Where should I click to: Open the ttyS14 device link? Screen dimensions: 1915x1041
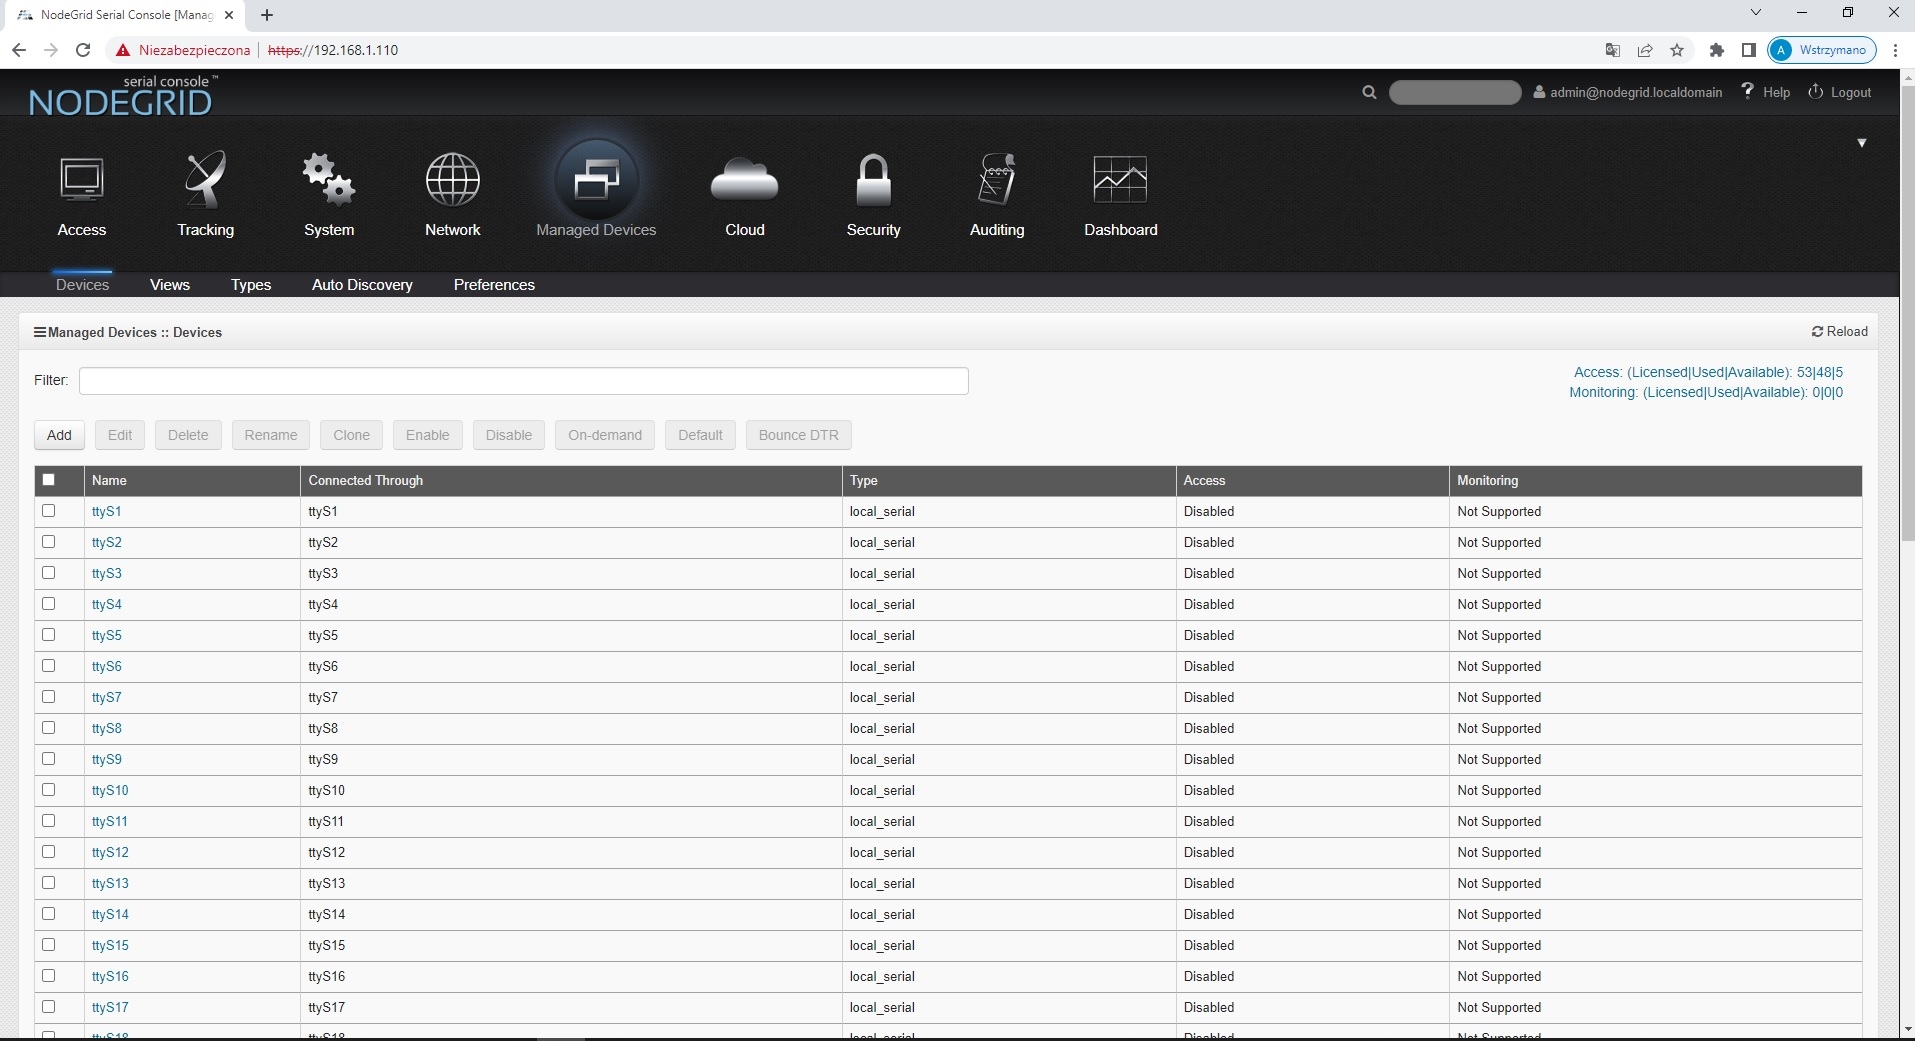(x=110, y=914)
